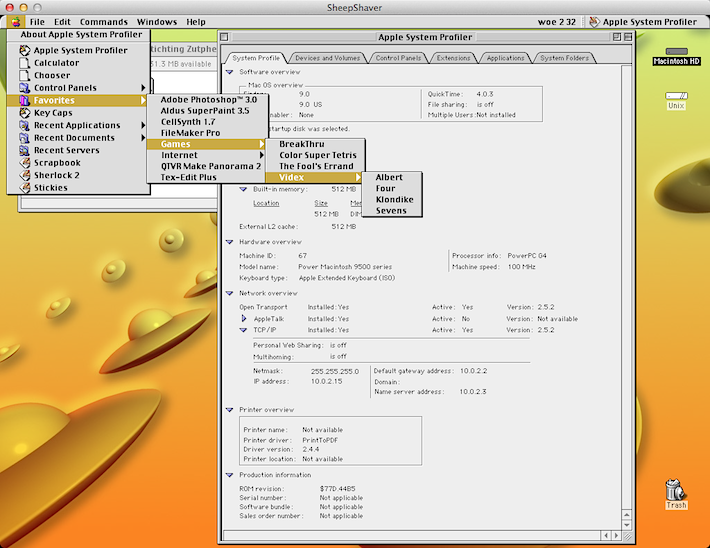710x548 pixels.
Task: Switch to the System Folders tab
Action: [565, 58]
